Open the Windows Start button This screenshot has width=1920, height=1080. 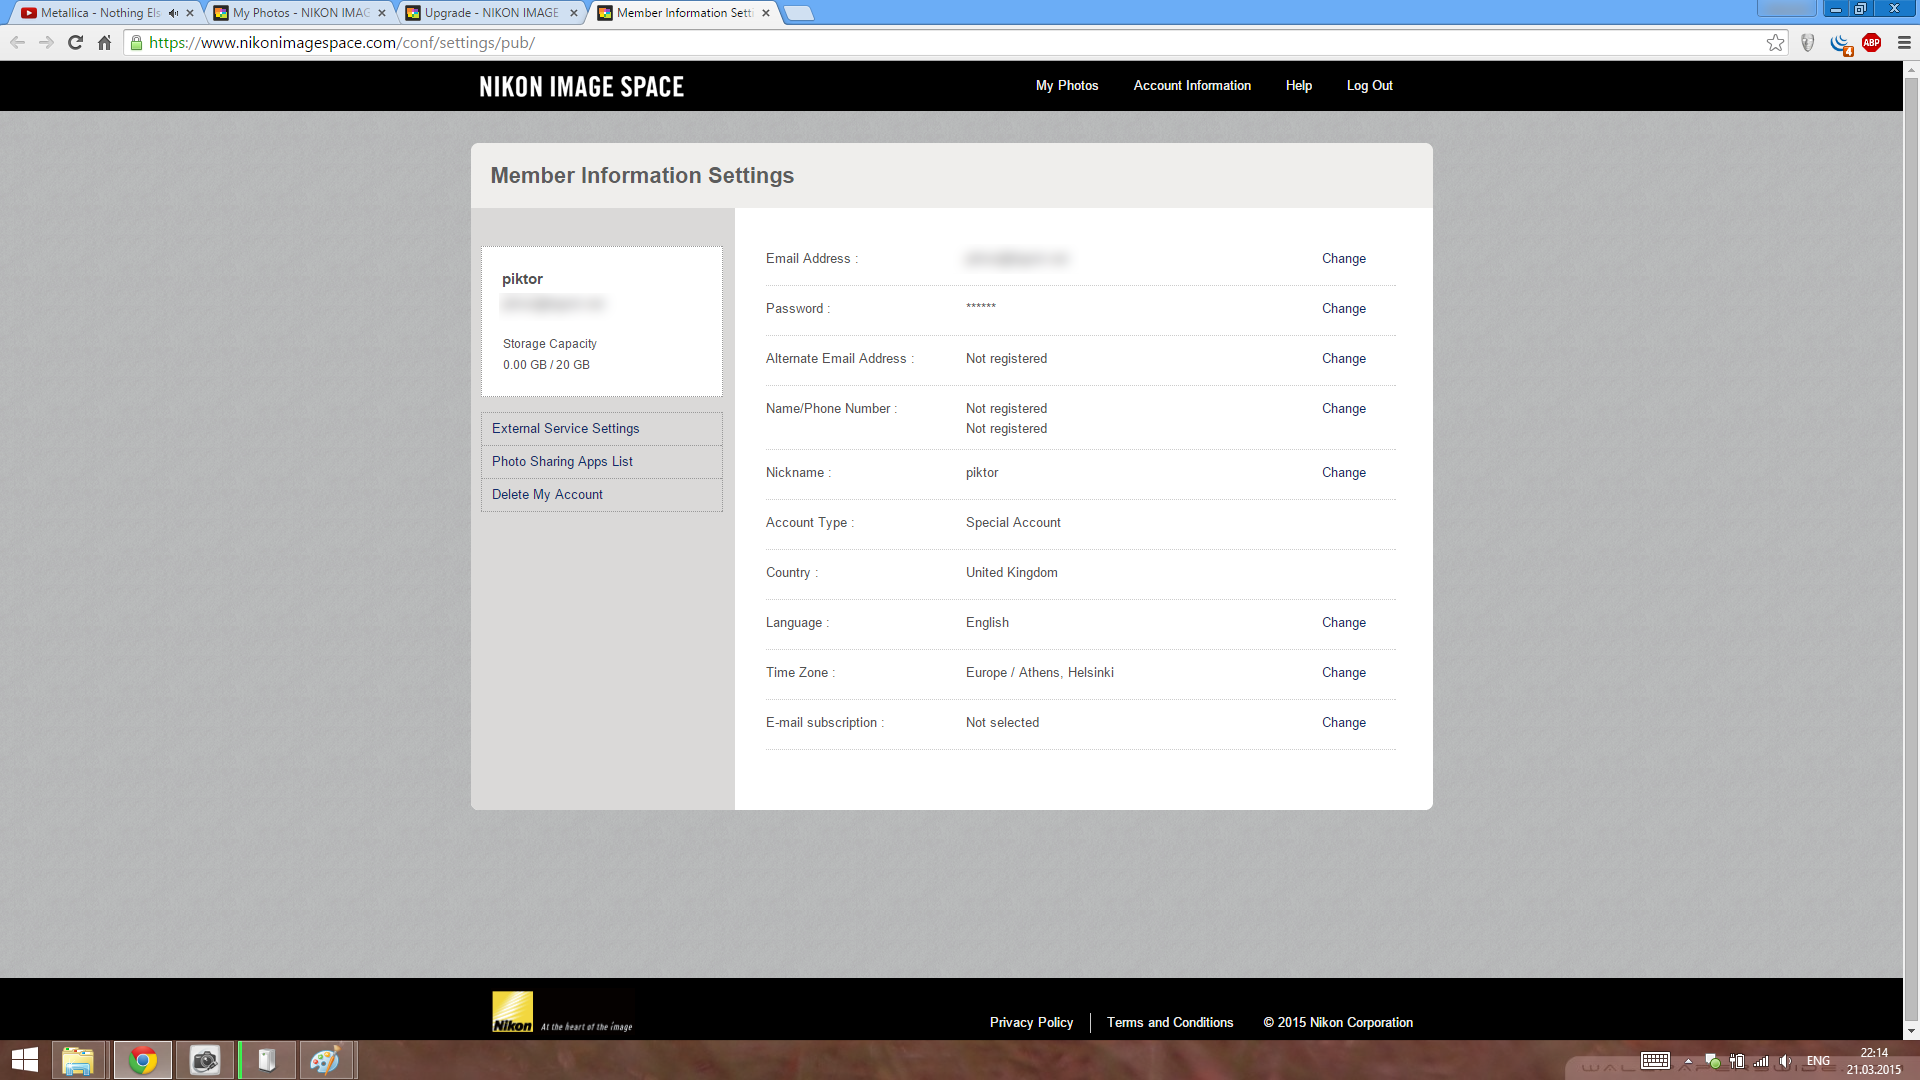[24, 1060]
